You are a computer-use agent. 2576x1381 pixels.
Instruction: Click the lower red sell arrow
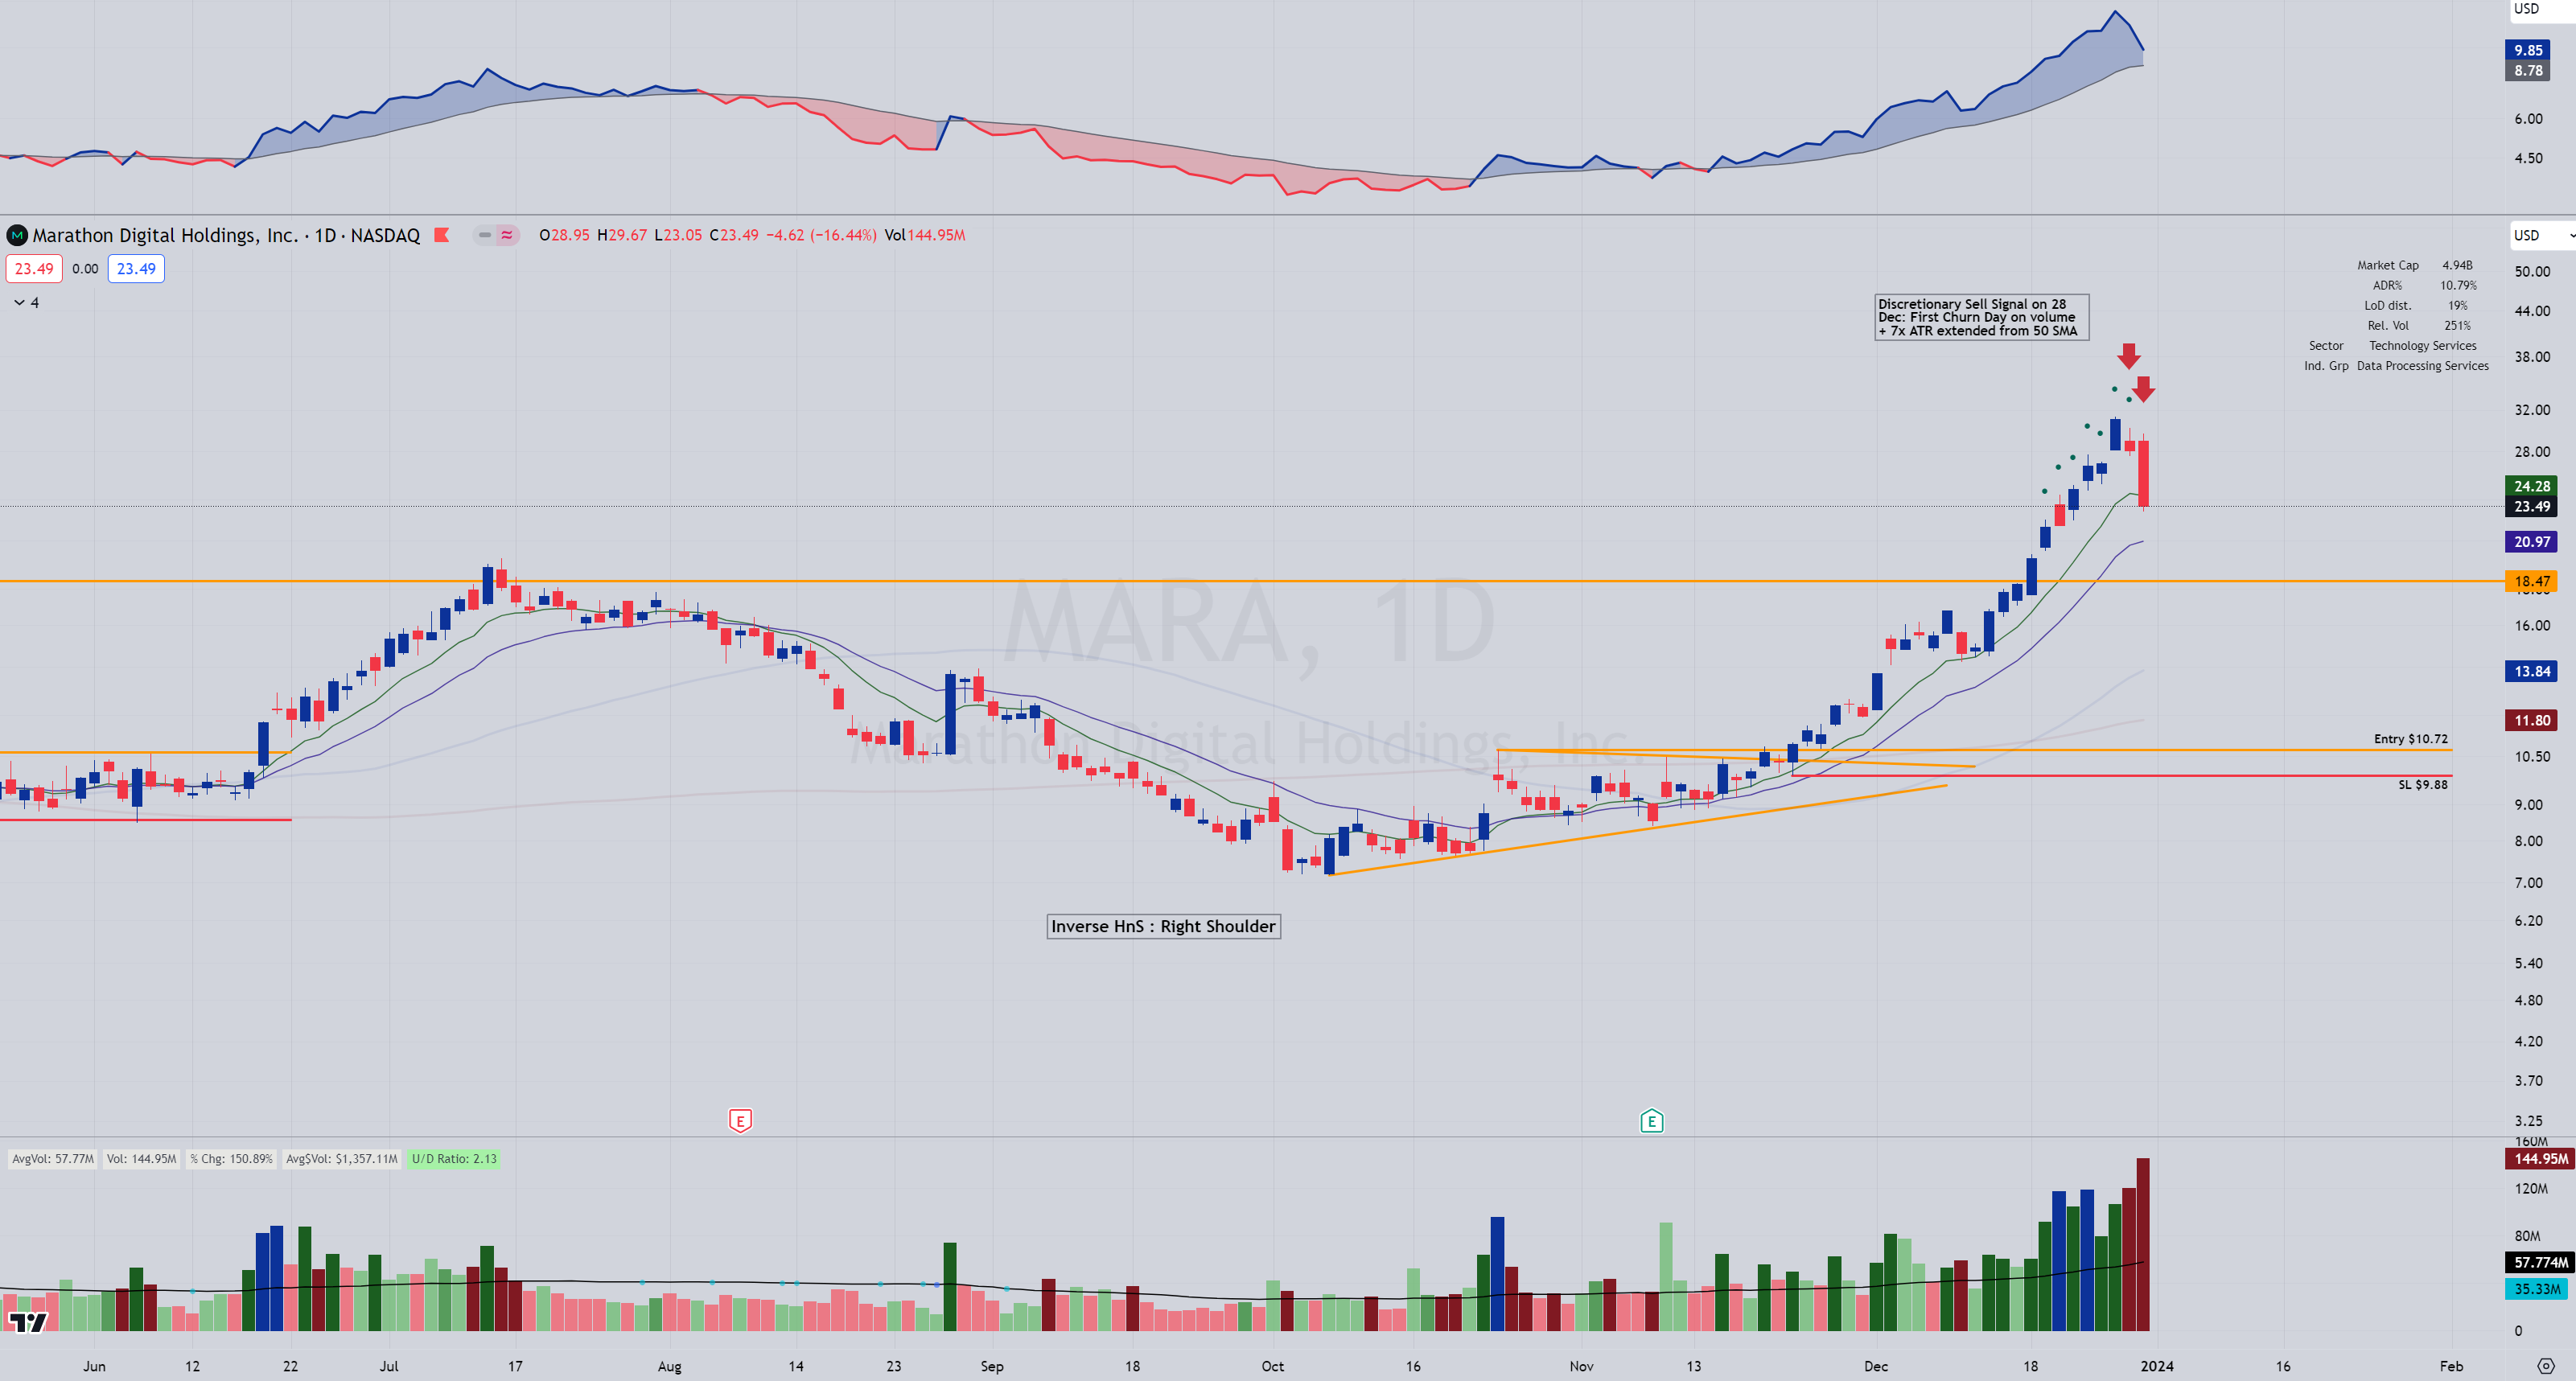pyautogui.click(x=2143, y=388)
